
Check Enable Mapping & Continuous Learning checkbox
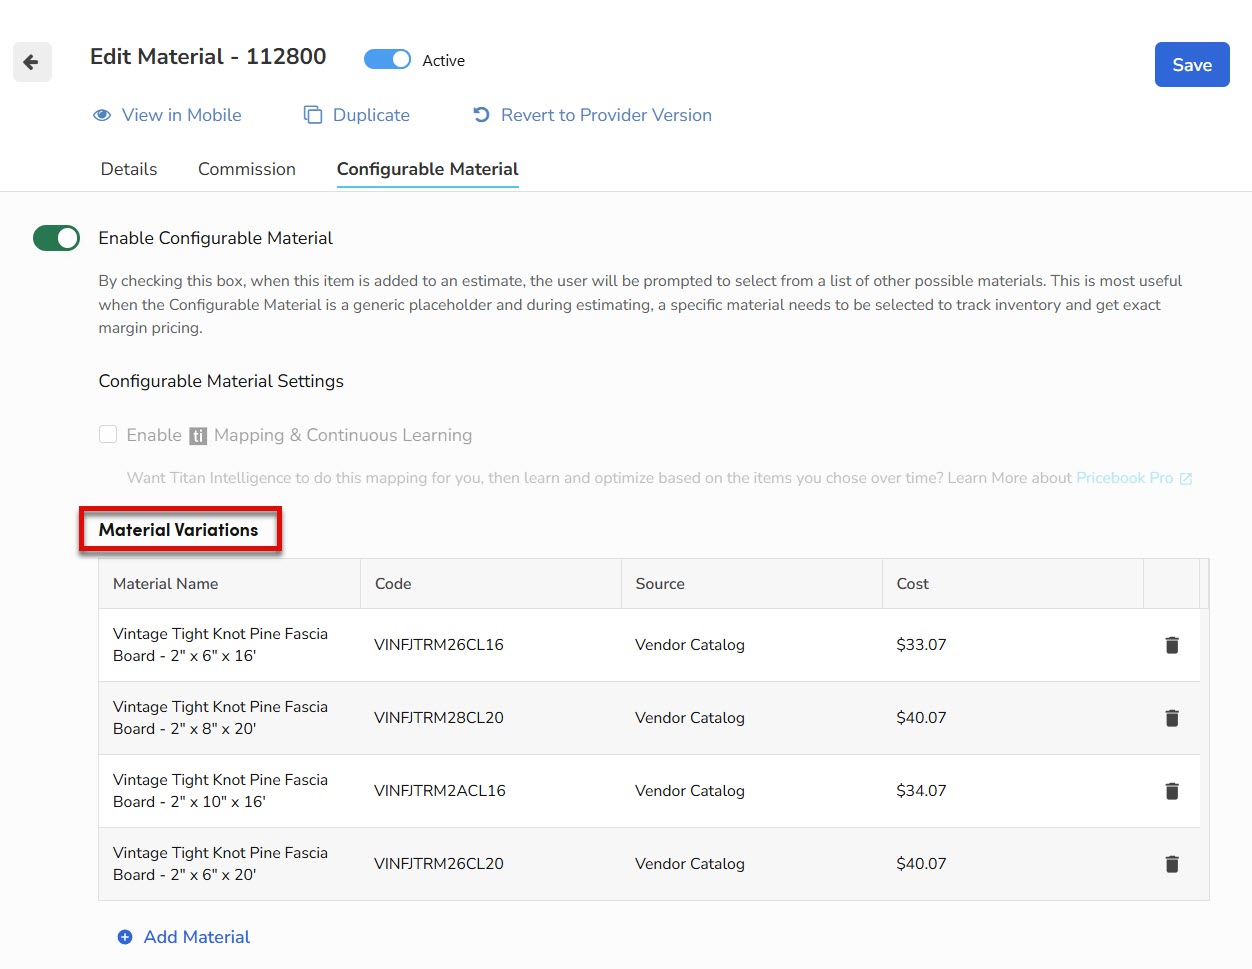[108, 434]
